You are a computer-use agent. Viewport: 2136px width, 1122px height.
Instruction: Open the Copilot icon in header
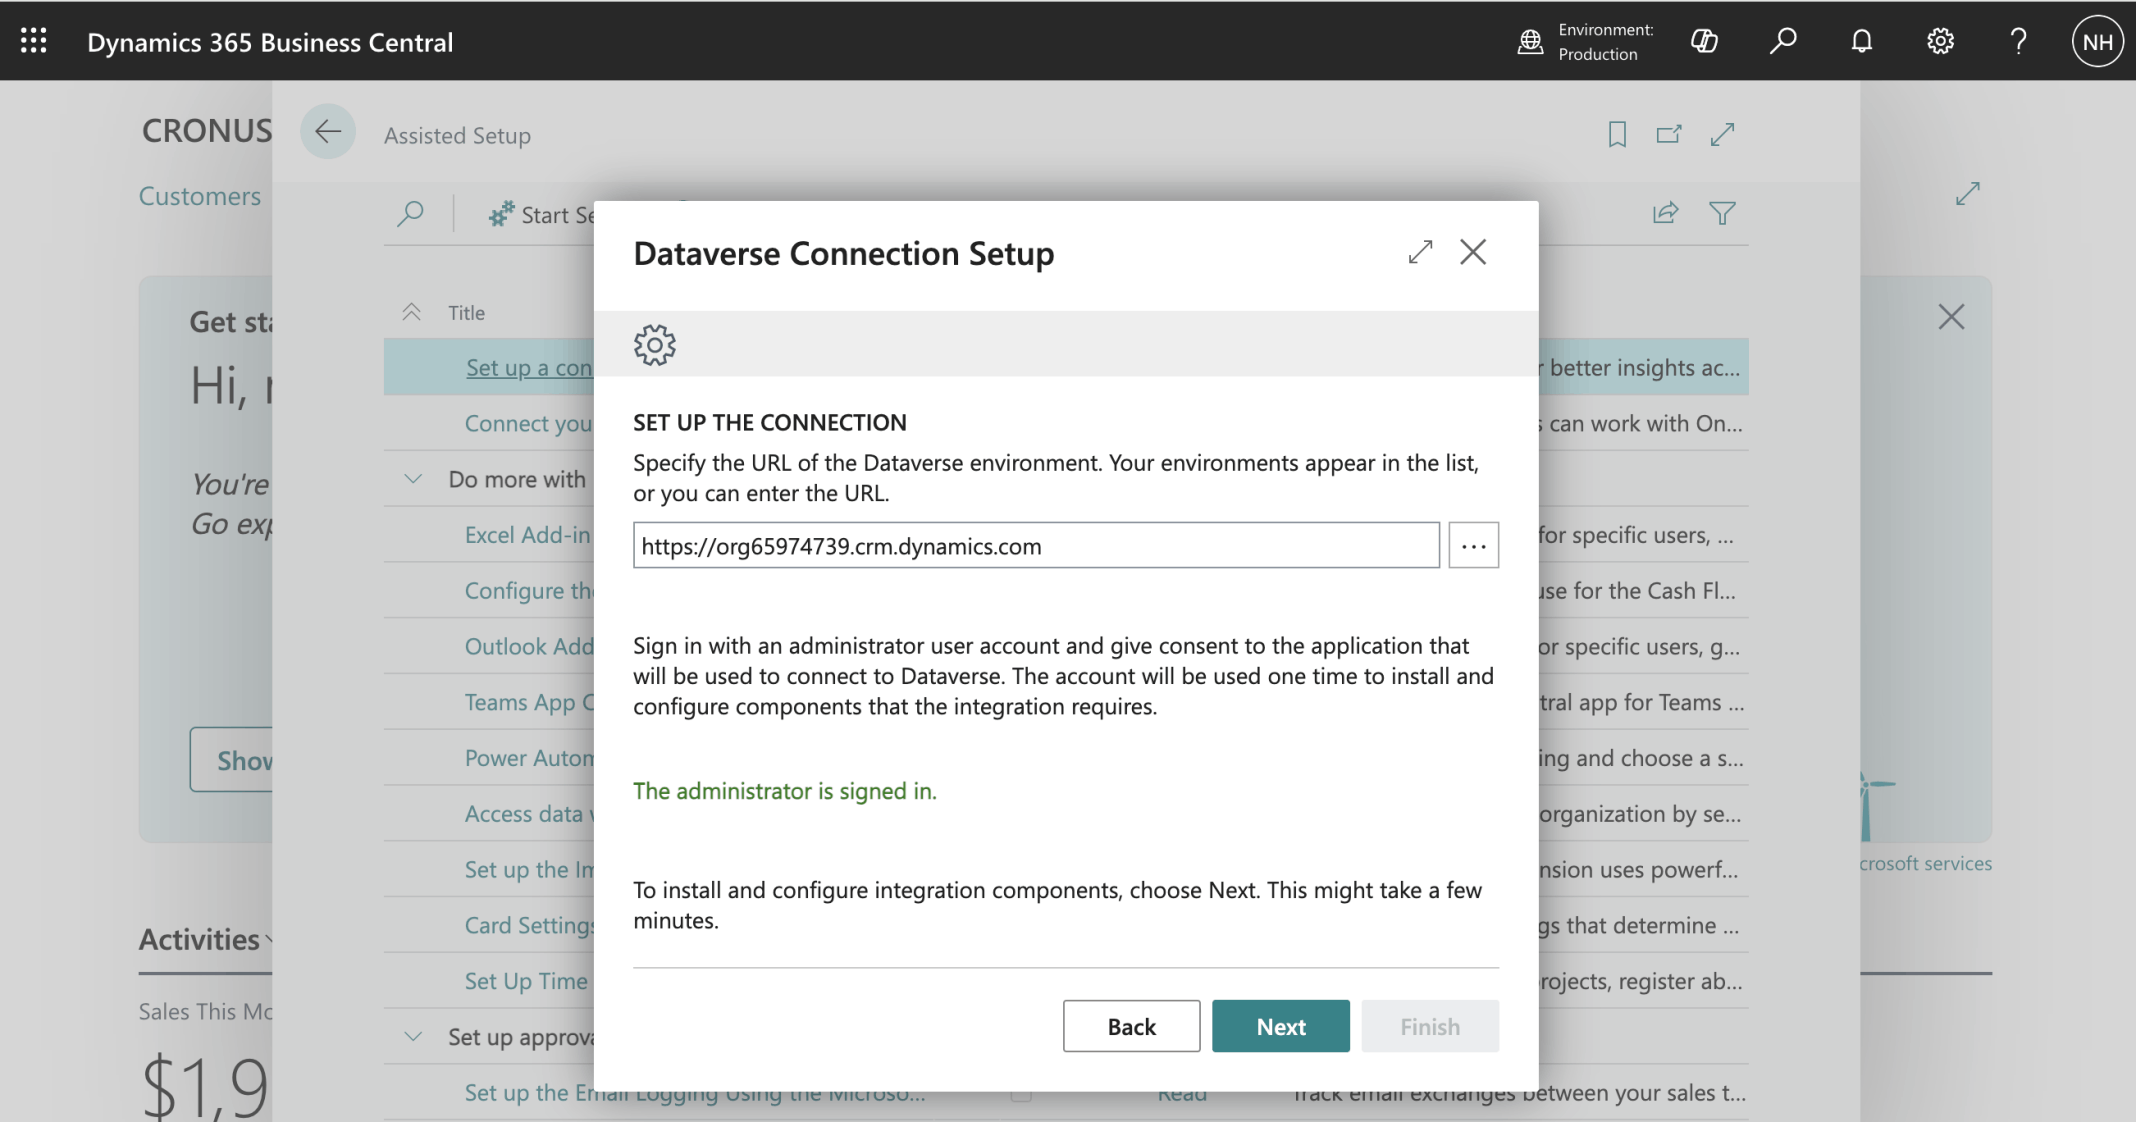click(x=1704, y=41)
